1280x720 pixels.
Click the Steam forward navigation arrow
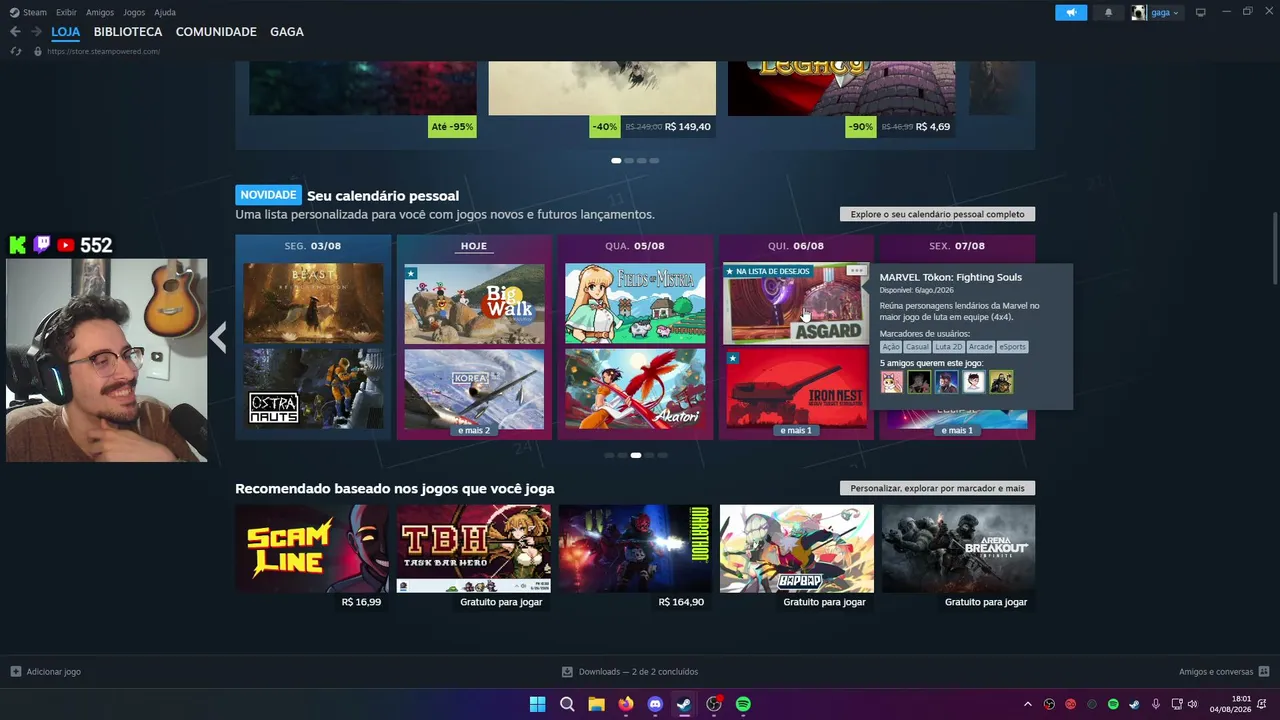[x=36, y=32]
